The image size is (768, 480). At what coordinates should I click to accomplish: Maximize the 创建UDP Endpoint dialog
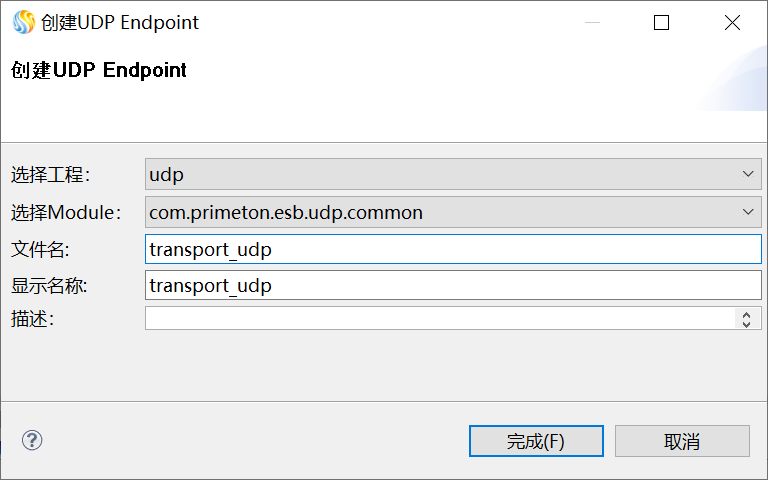[661, 23]
